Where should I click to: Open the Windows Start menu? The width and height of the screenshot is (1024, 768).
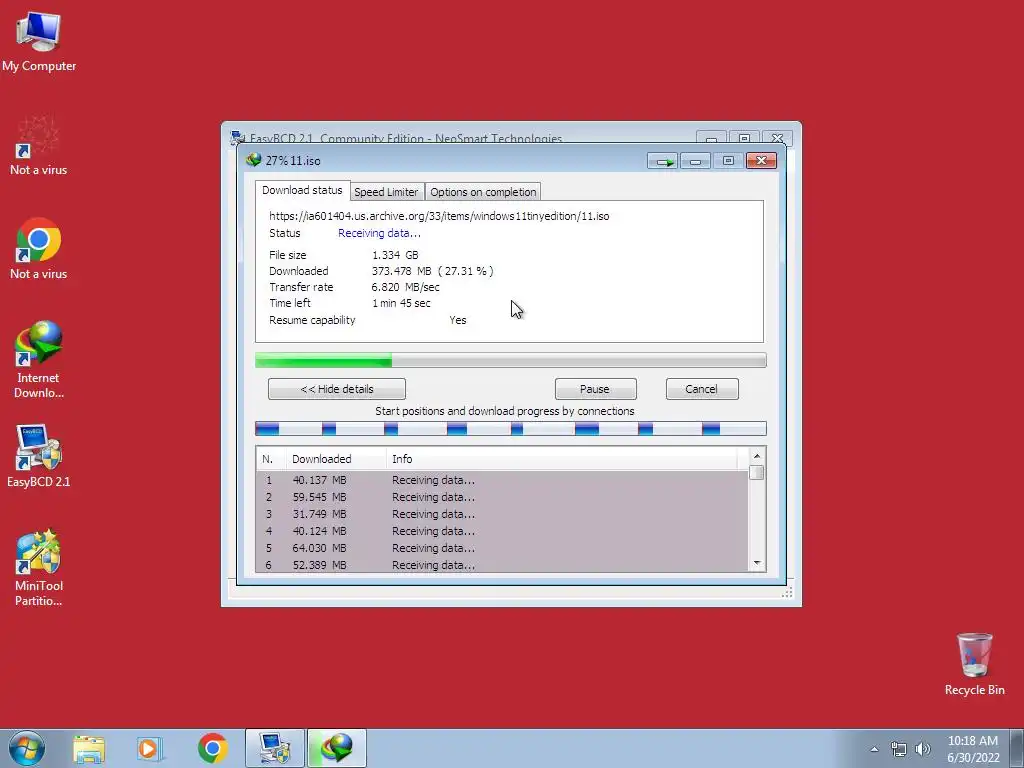click(x=27, y=748)
